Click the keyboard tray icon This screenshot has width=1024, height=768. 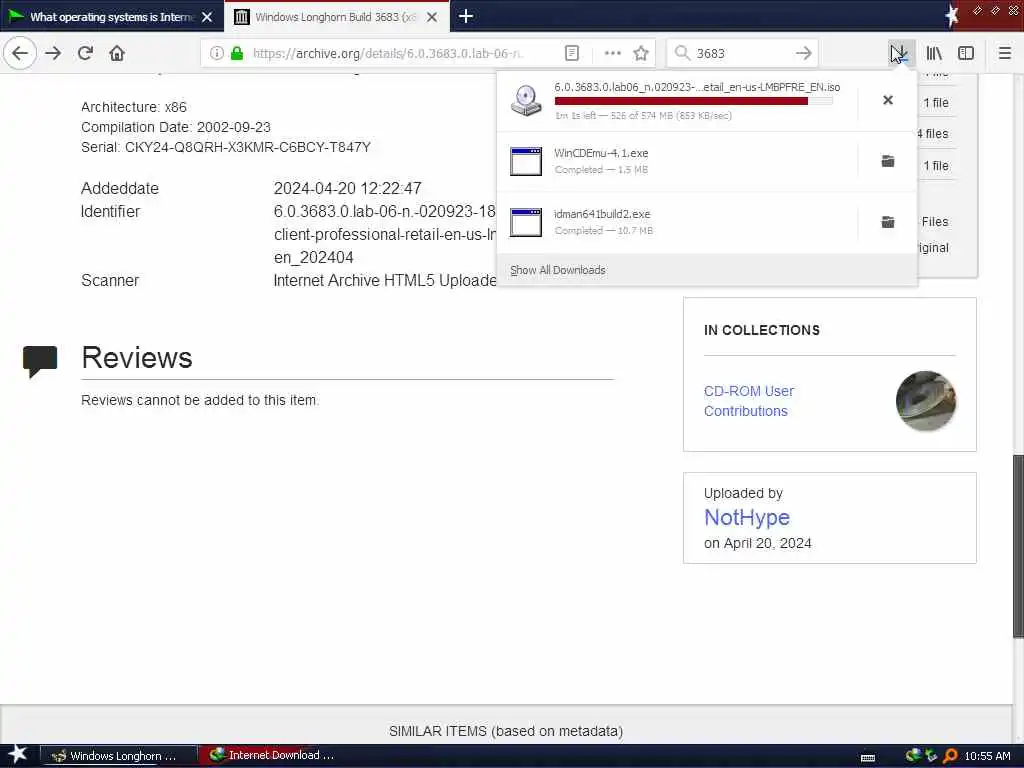pos(868,758)
